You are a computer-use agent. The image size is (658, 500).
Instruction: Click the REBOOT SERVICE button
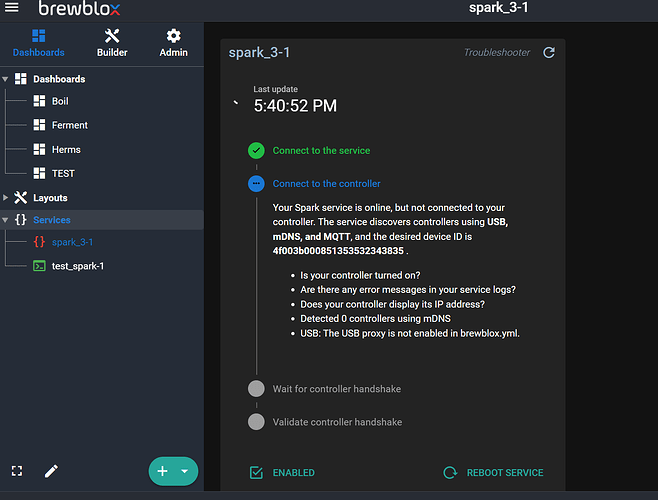494,472
